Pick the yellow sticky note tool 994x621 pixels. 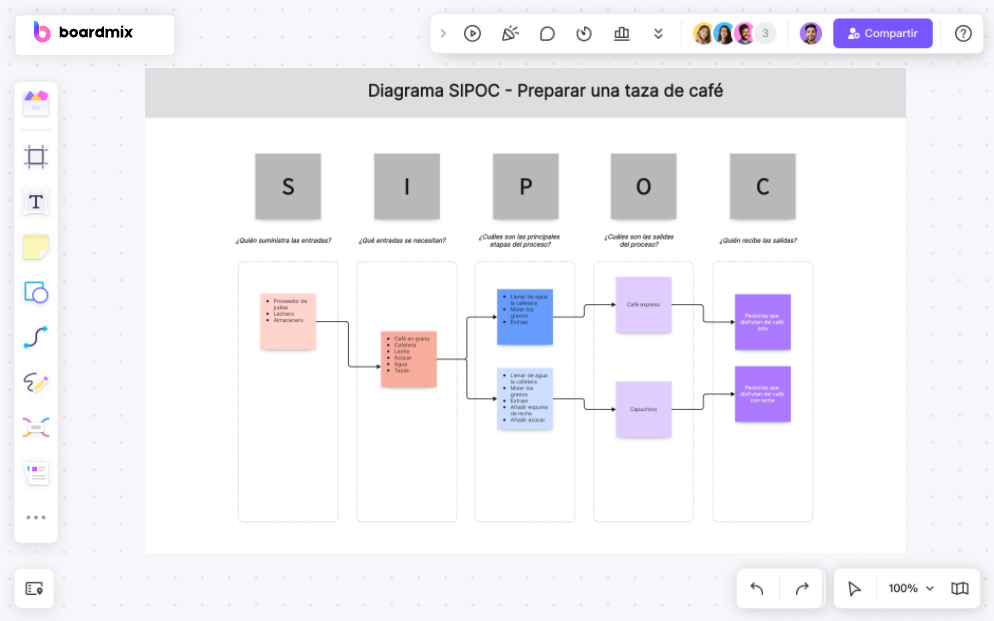tap(36, 247)
